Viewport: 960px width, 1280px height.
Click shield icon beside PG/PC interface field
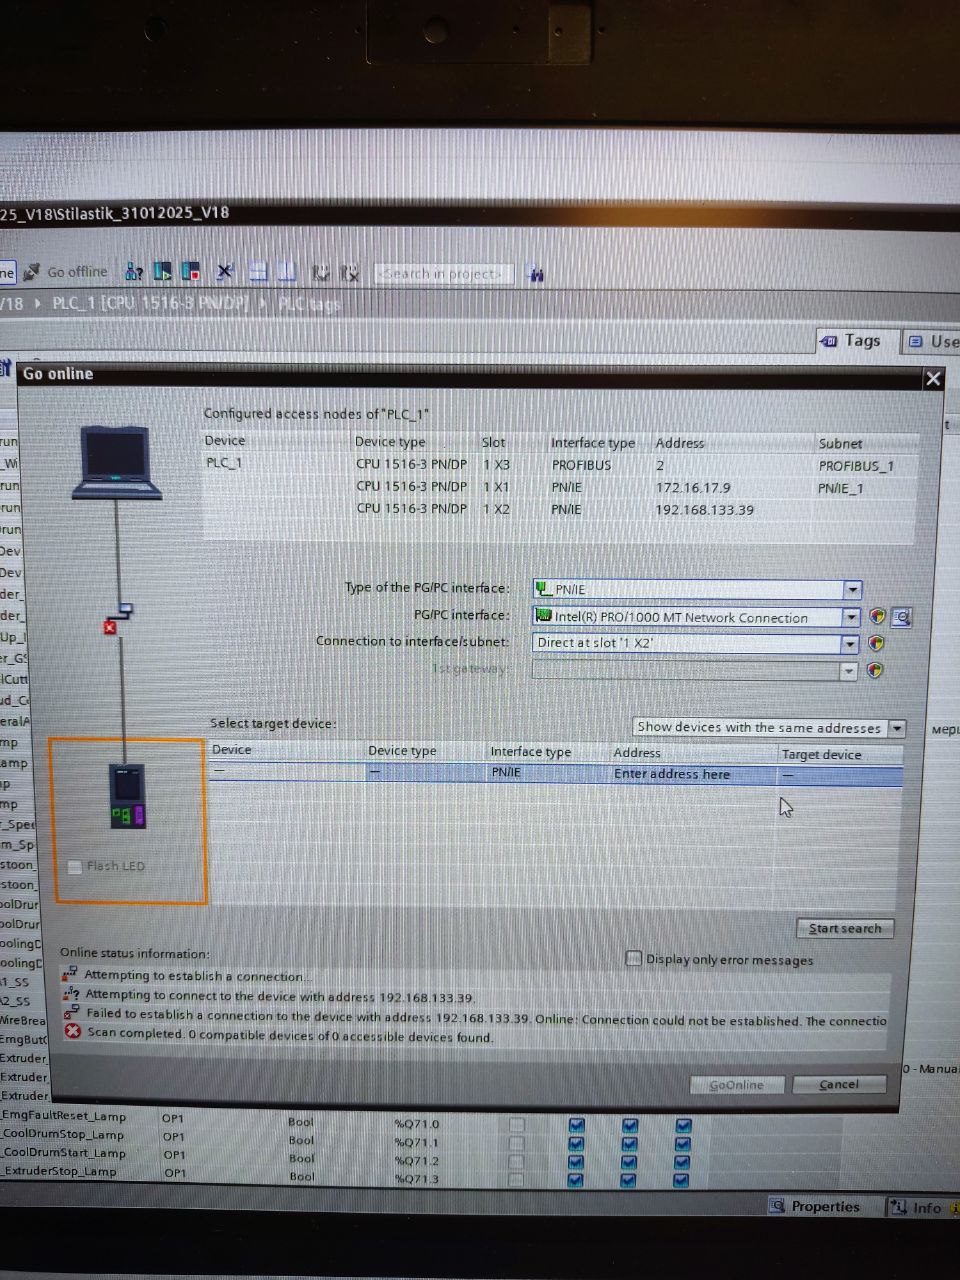[x=877, y=617]
